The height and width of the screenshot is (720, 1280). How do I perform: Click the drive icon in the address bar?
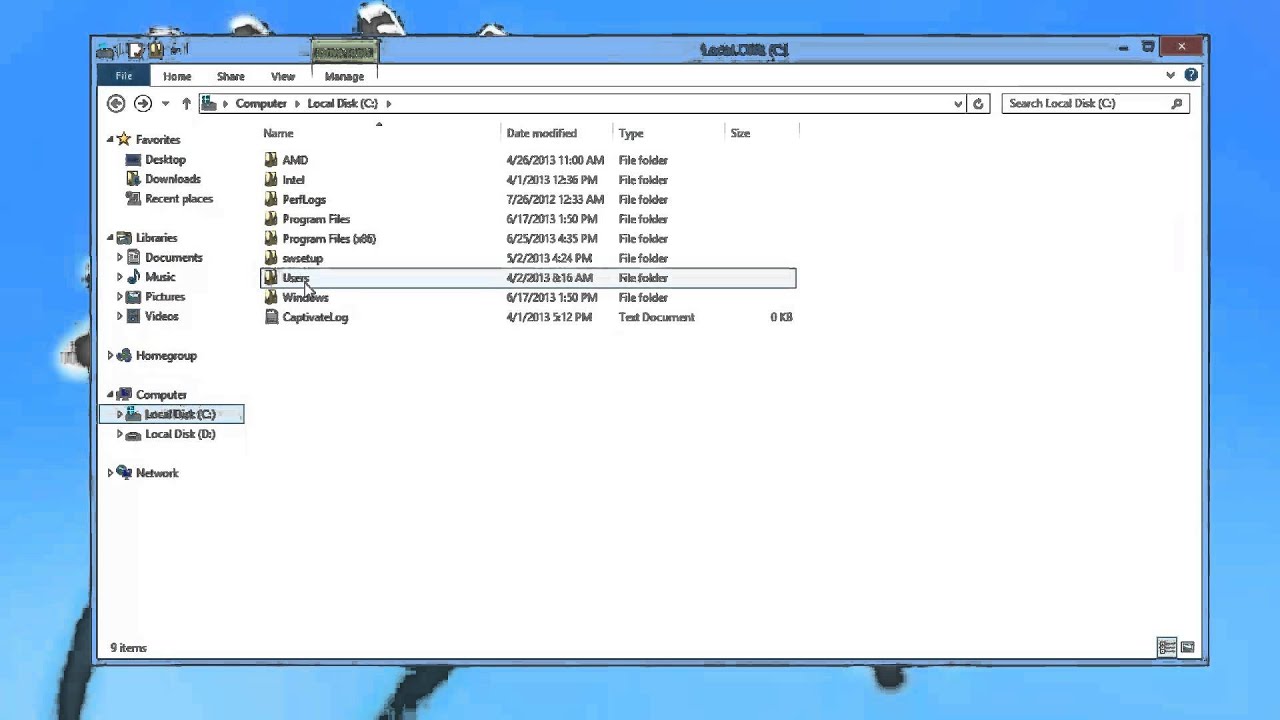coord(208,103)
